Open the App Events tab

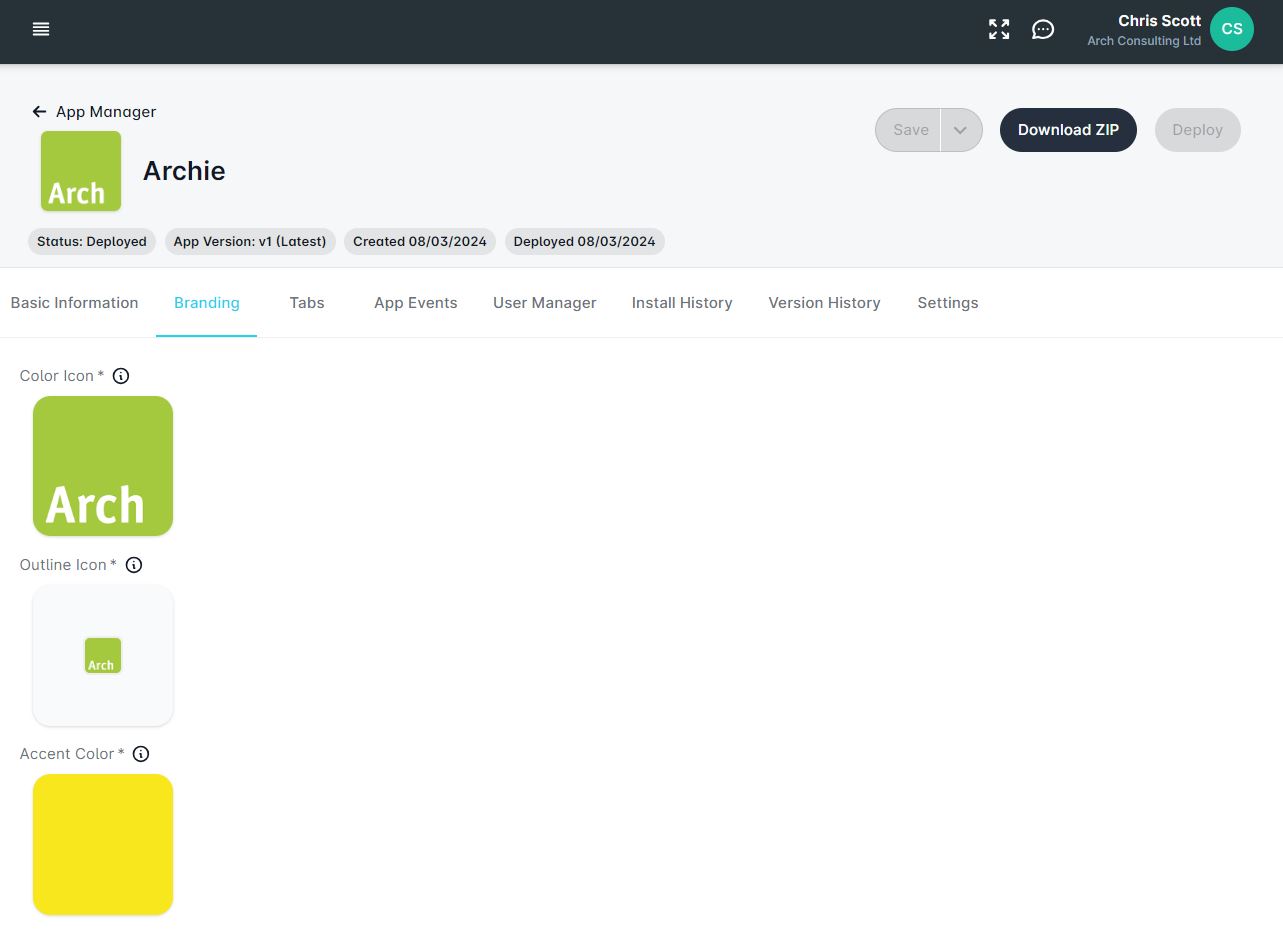tap(415, 302)
